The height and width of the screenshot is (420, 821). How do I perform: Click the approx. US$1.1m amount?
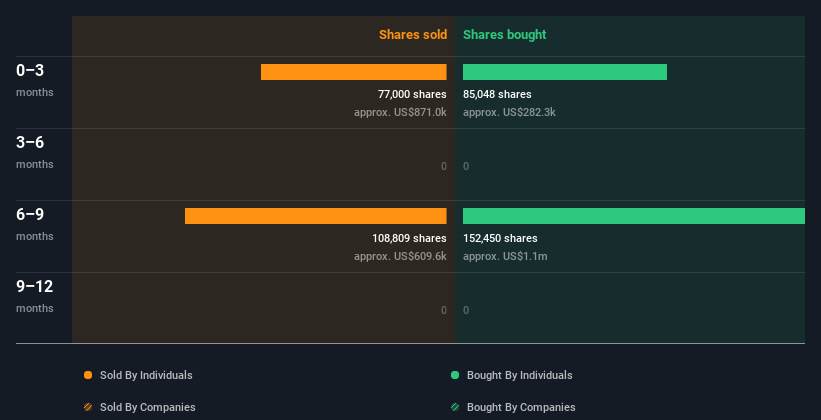[x=505, y=256]
